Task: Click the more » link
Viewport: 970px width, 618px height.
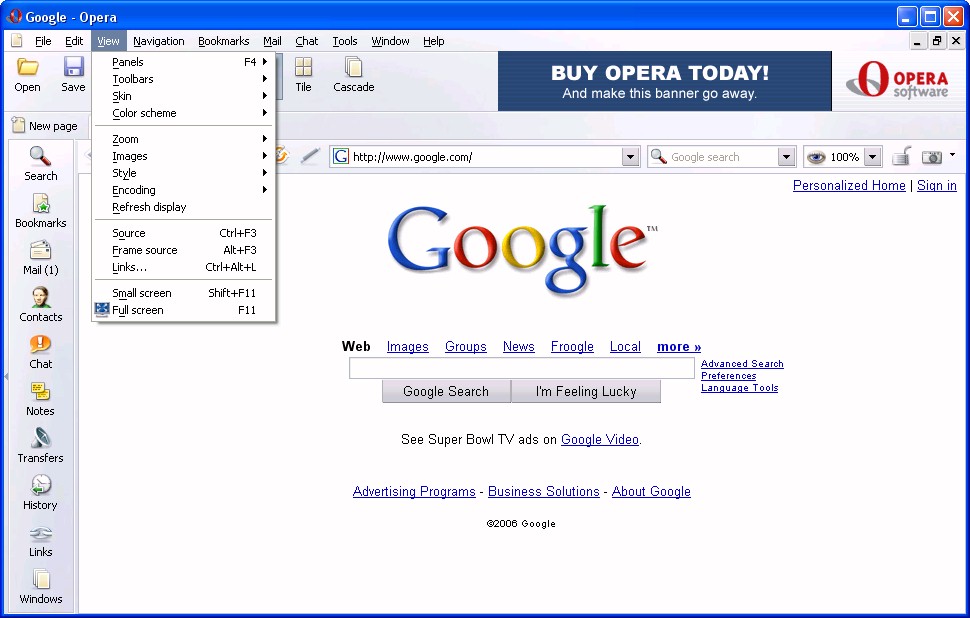Action: [679, 346]
